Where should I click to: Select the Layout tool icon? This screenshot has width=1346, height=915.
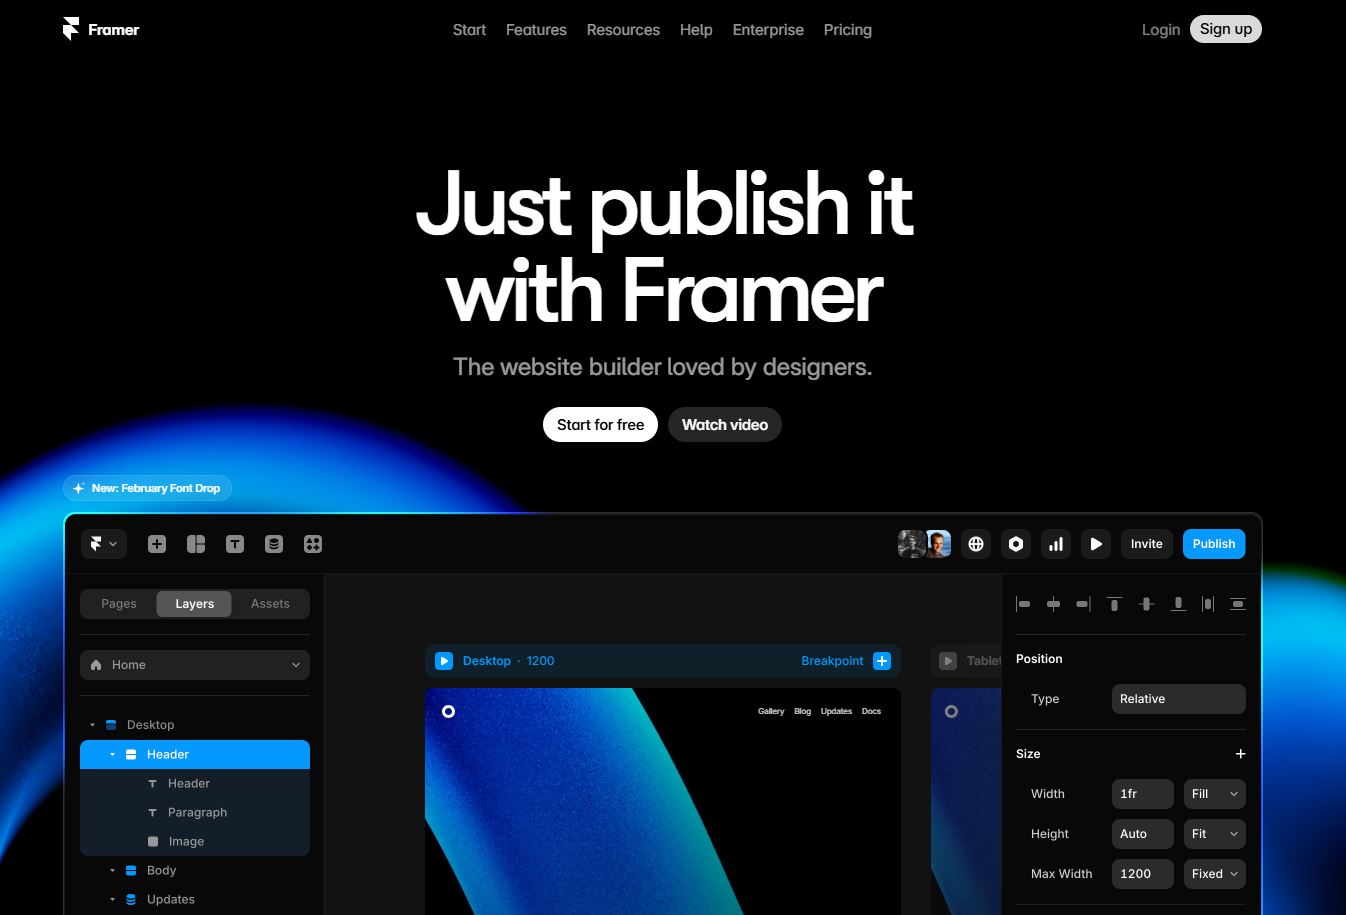(x=196, y=544)
